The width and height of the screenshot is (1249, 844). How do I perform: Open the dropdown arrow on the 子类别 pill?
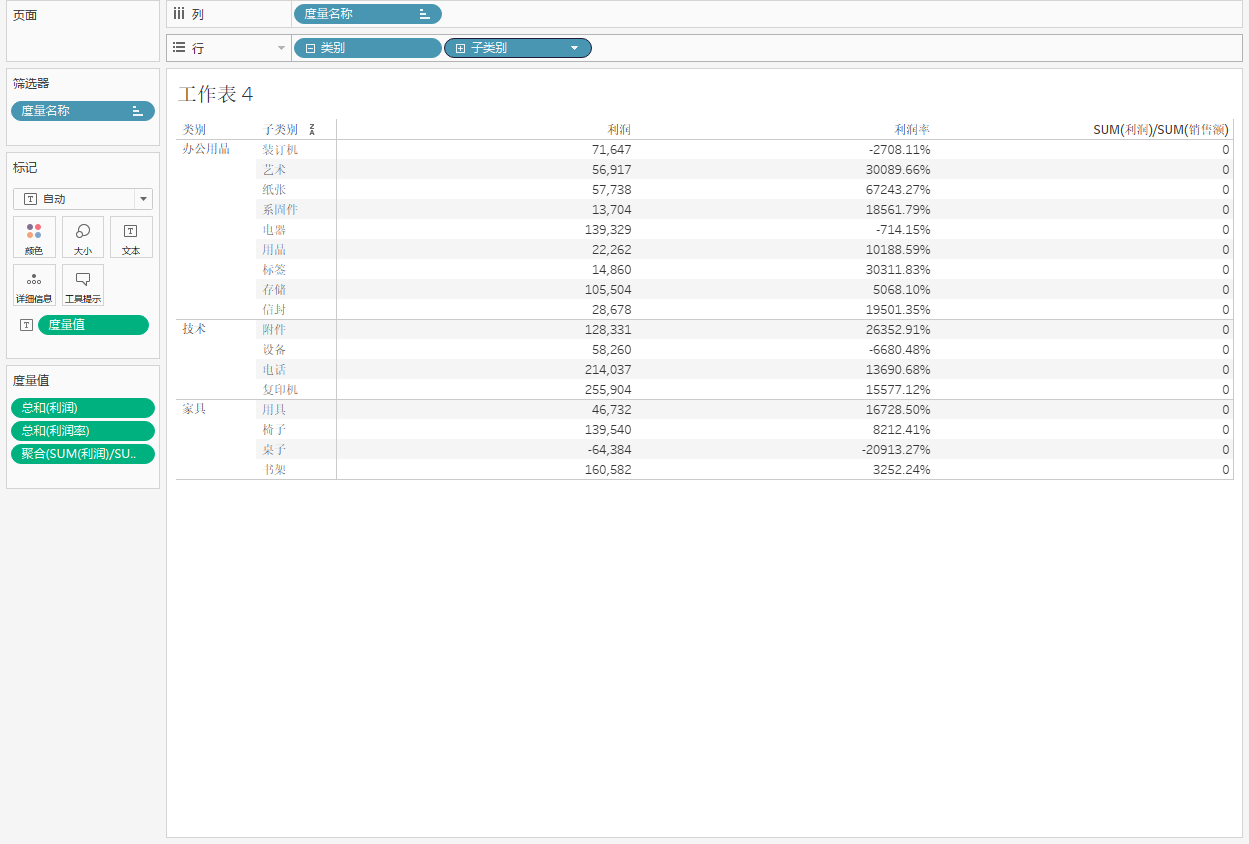(574, 48)
